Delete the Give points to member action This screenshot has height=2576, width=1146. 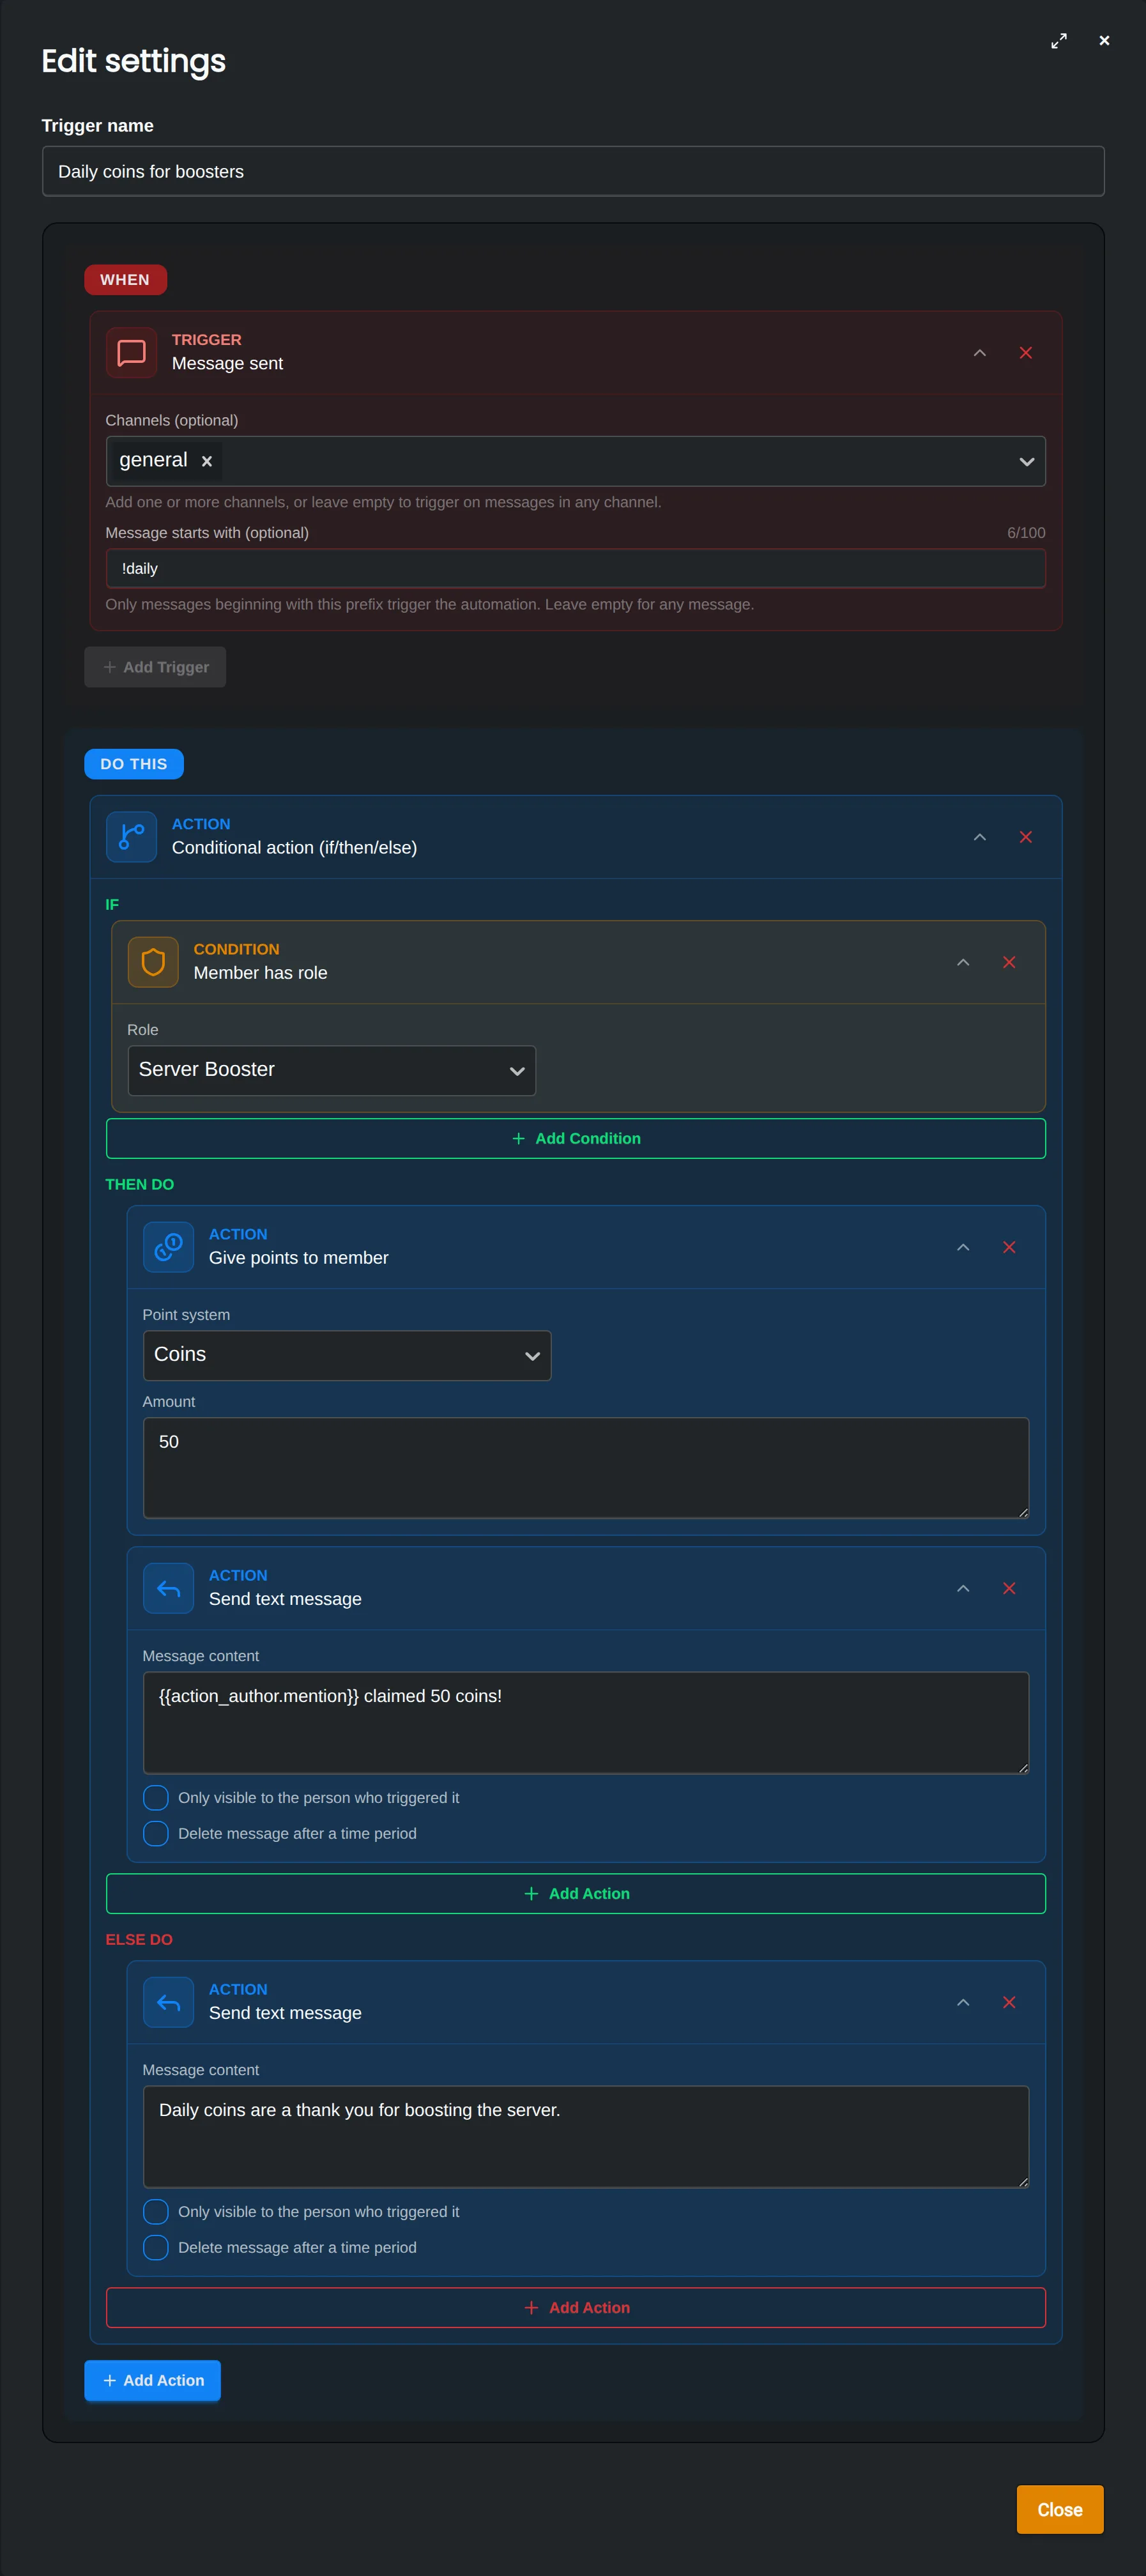tap(1009, 1247)
